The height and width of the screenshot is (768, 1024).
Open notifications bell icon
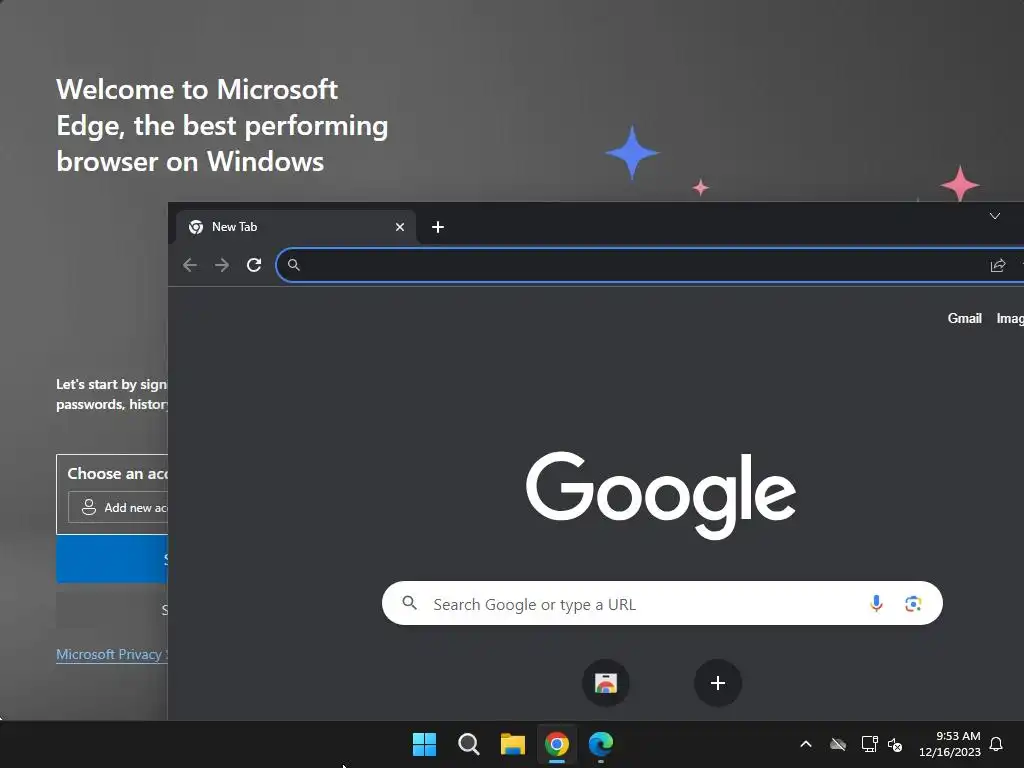pyautogui.click(x=996, y=744)
